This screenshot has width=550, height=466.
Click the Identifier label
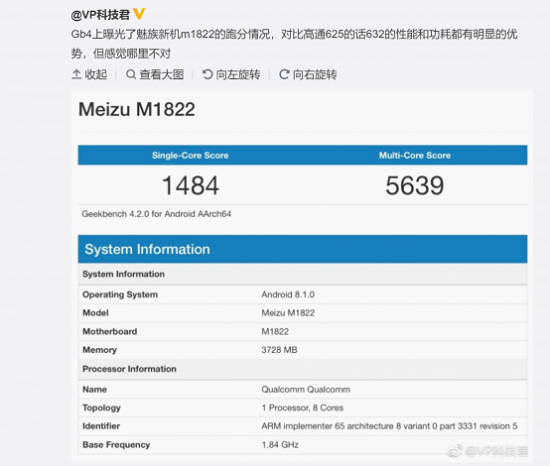[101, 426]
